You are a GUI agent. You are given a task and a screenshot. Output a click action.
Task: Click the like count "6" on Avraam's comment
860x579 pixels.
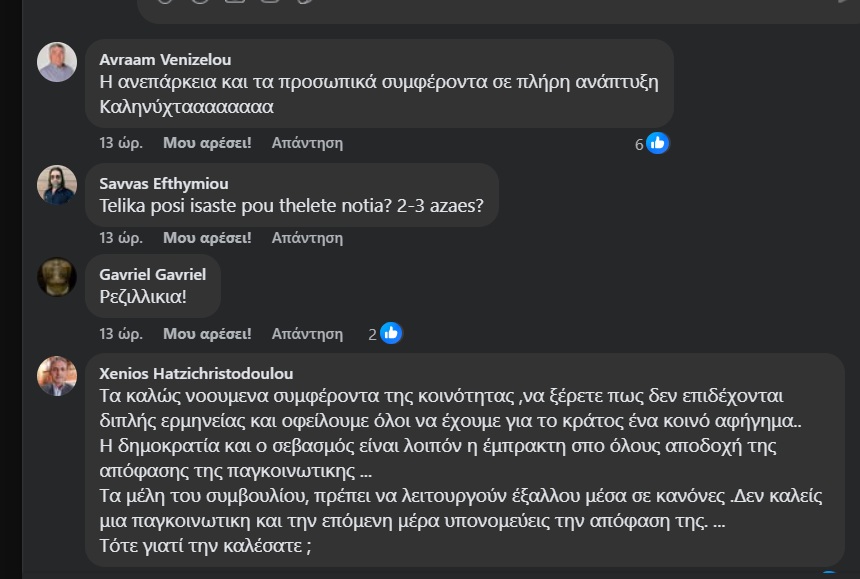639,144
